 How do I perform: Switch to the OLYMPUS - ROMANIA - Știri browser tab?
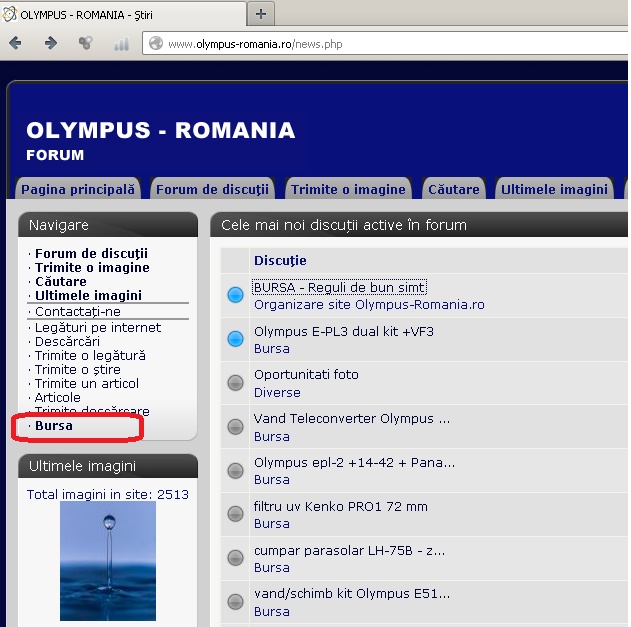[123, 14]
